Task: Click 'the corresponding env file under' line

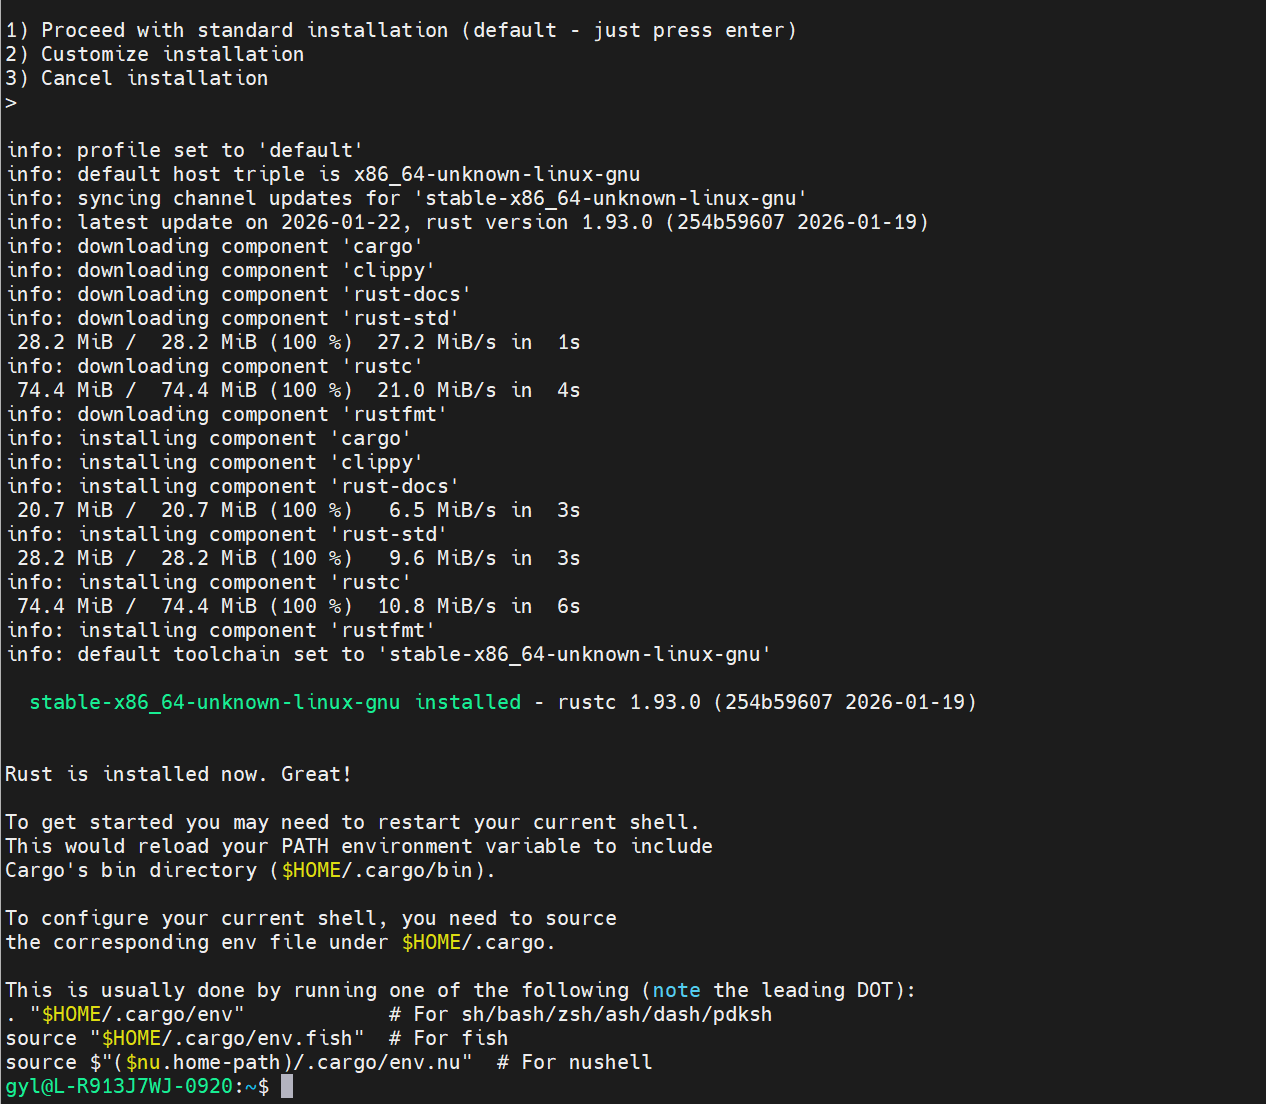Action: [x=280, y=942]
